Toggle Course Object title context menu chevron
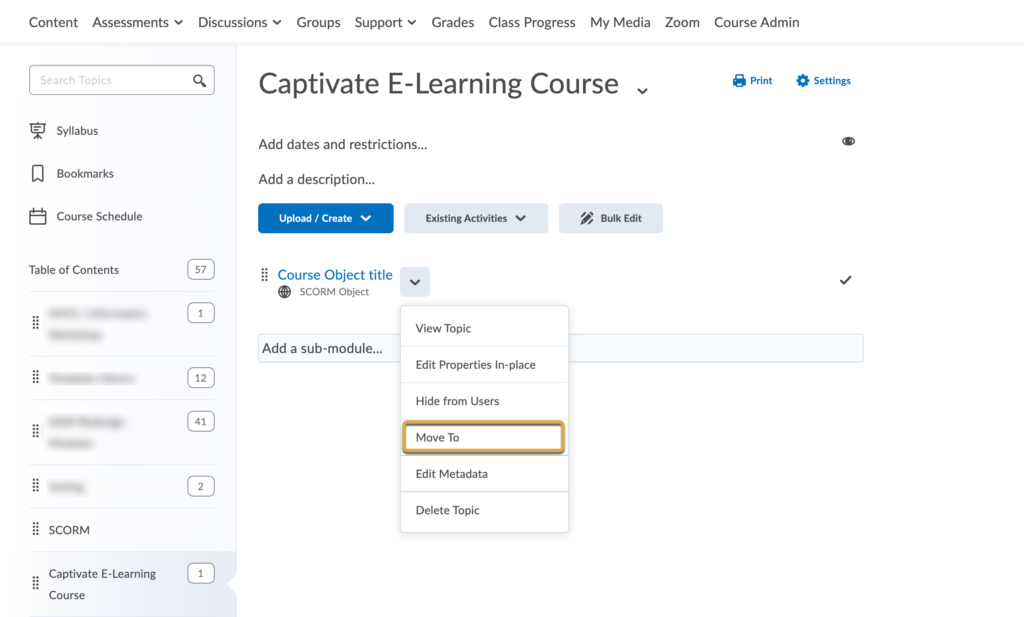 coord(415,282)
